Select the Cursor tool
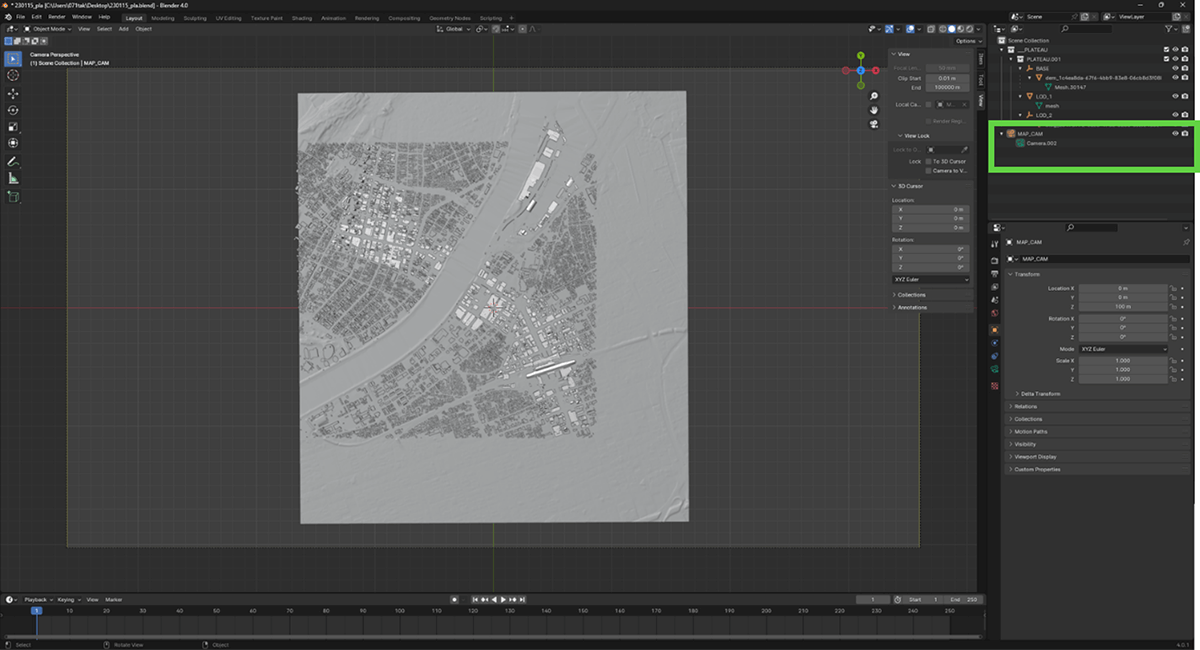 click(13, 75)
